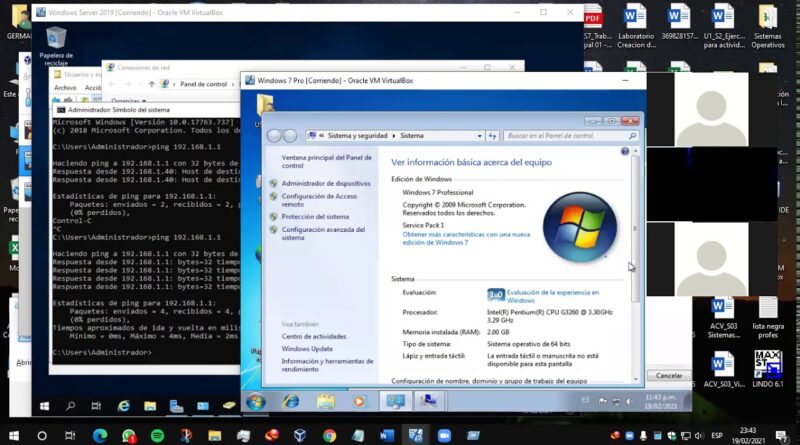Click the Windows 7 clock showing 11:43 p.m.

[x=661, y=402]
